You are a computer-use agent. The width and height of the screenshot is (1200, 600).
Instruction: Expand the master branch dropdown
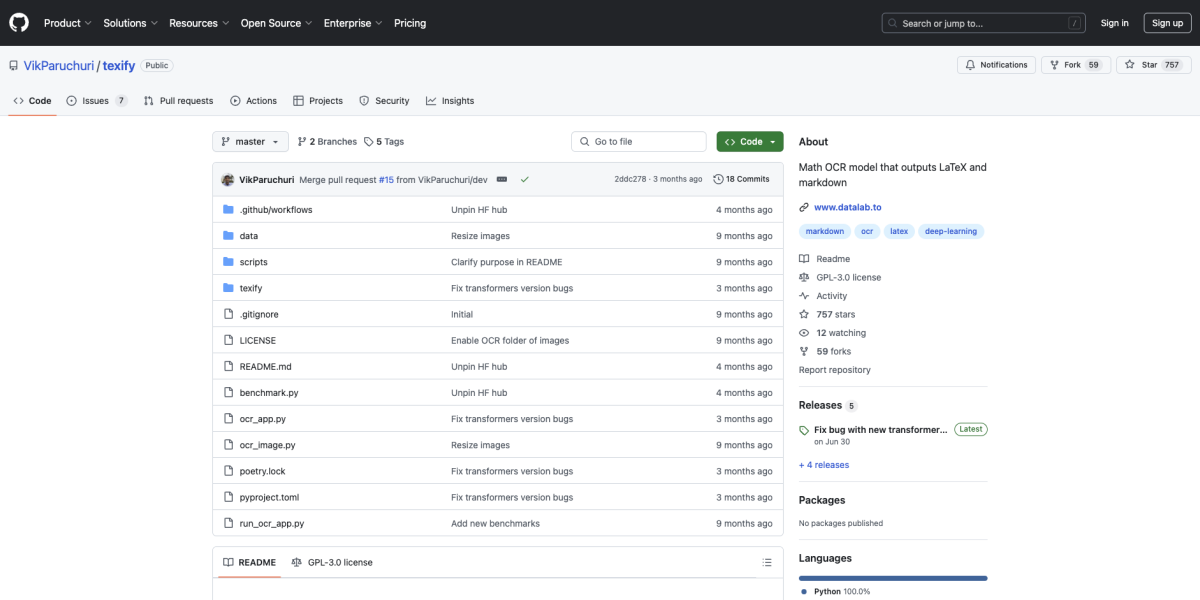(x=250, y=142)
